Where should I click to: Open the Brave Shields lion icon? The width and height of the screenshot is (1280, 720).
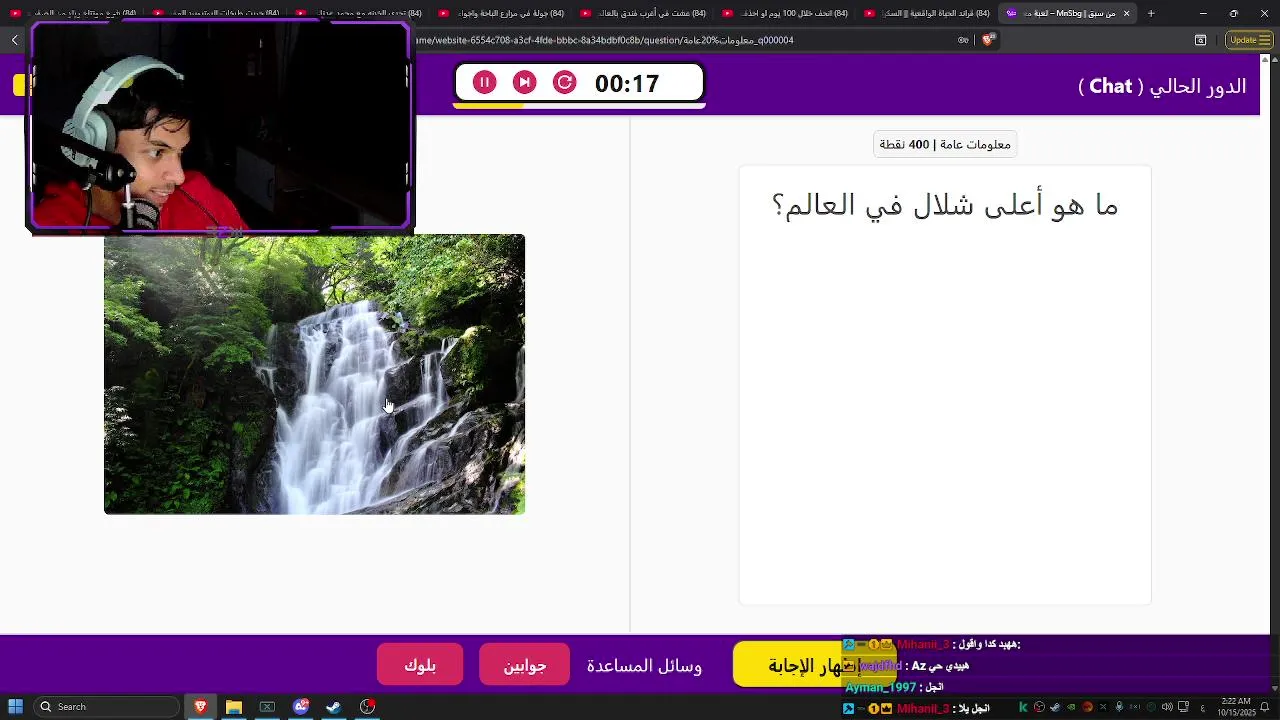[x=988, y=40]
